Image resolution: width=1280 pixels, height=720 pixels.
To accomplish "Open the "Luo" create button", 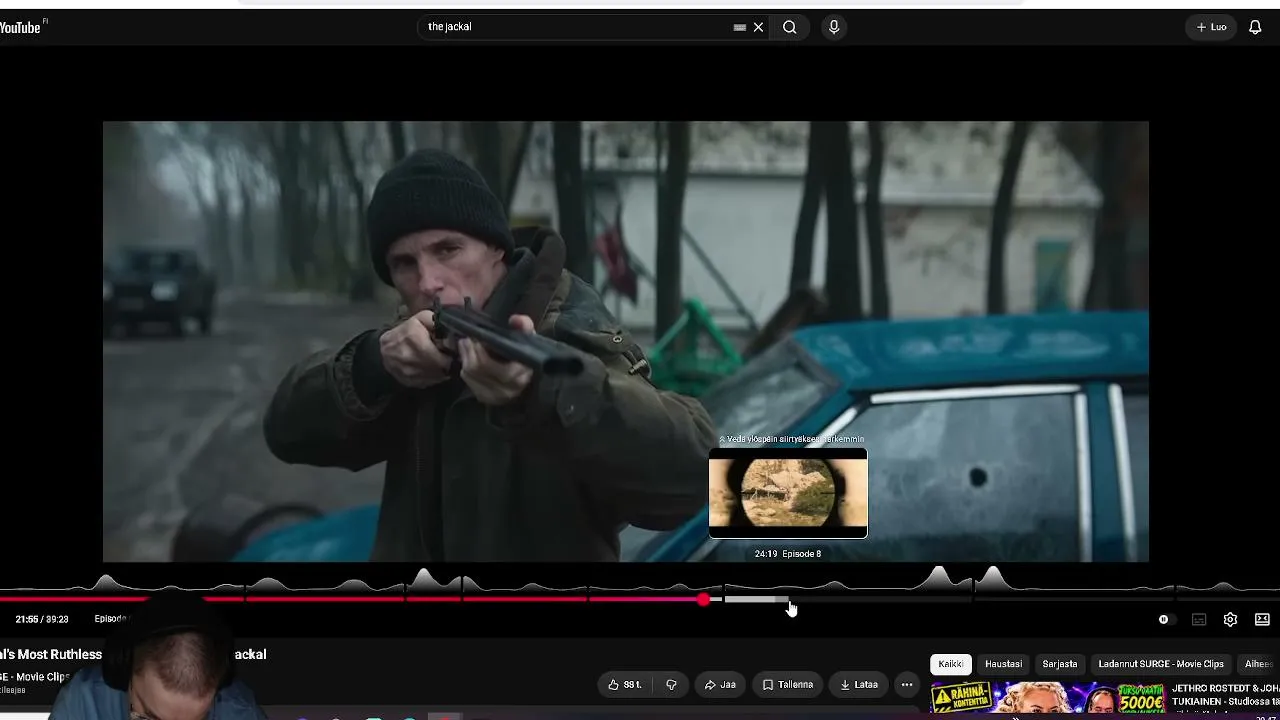I will [x=1212, y=27].
